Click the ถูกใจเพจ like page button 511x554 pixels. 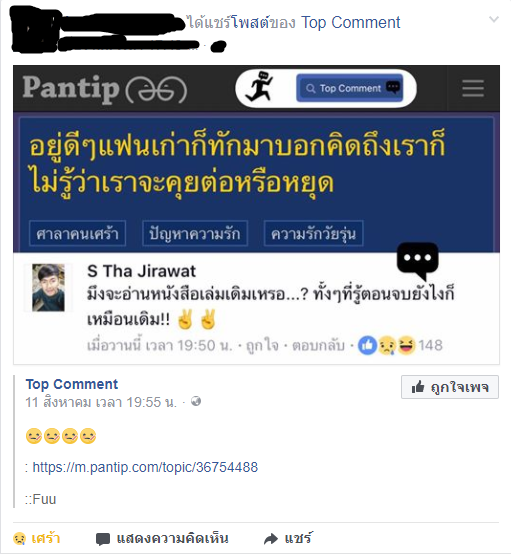(x=450, y=387)
